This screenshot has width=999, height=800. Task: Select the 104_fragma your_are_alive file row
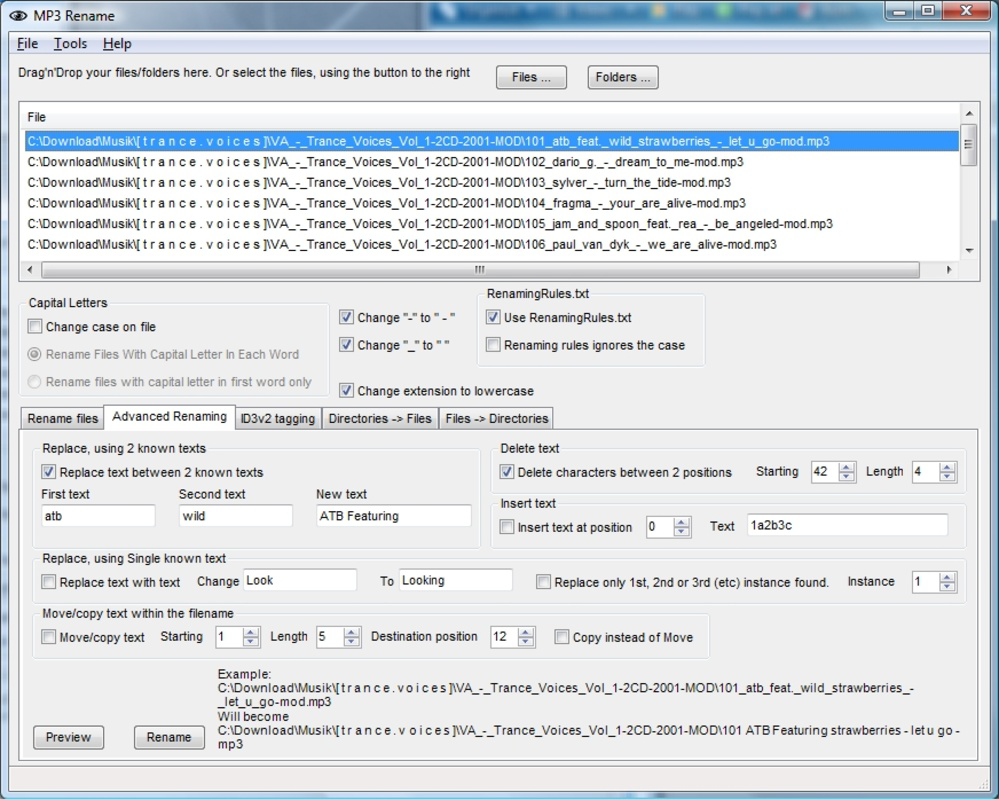492,203
